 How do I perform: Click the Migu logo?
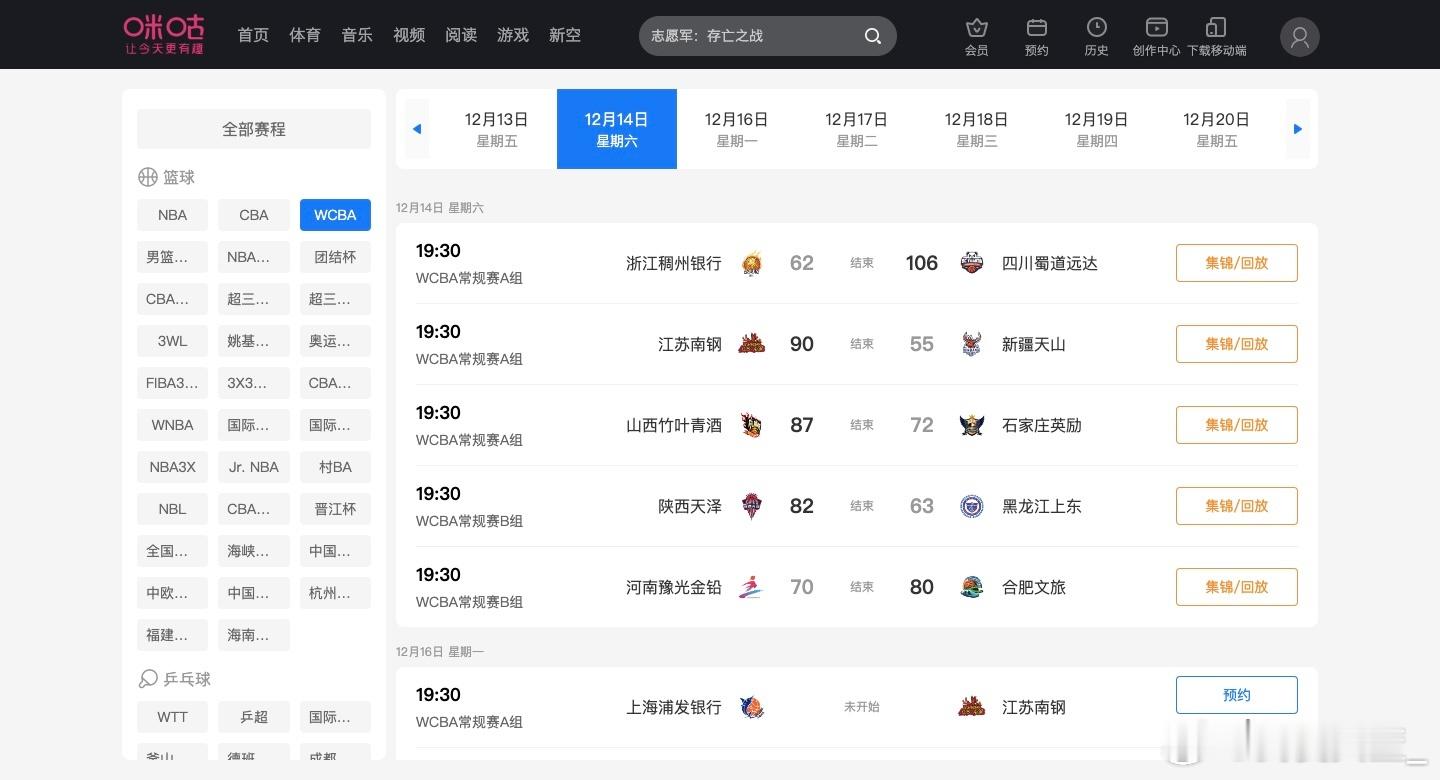pos(164,34)
